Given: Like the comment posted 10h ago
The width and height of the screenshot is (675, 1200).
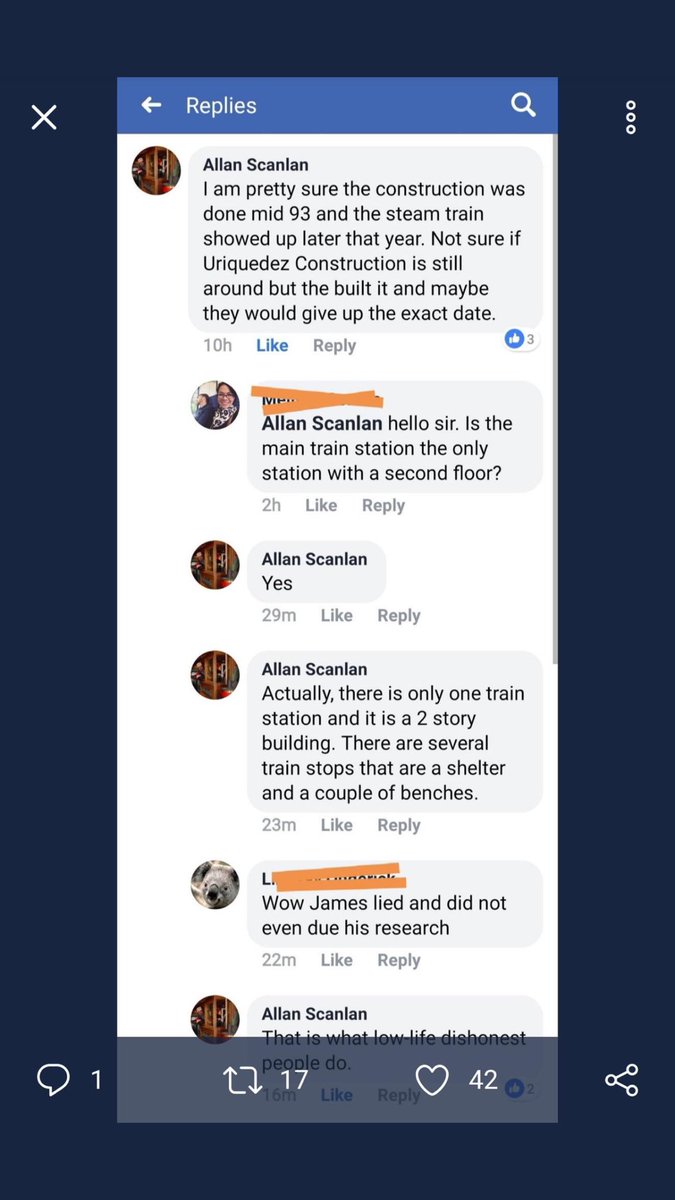Looking at the screenshot, I should [x=272, y=345].
